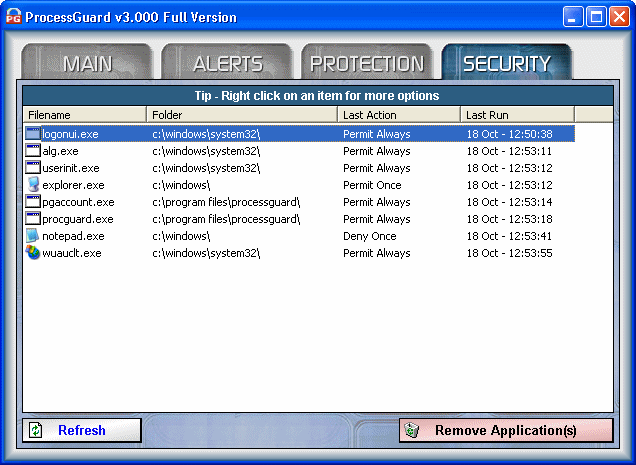Select the notepad.exe filename
The height and width of the screenshot is (465, 636).
point(73,236)
